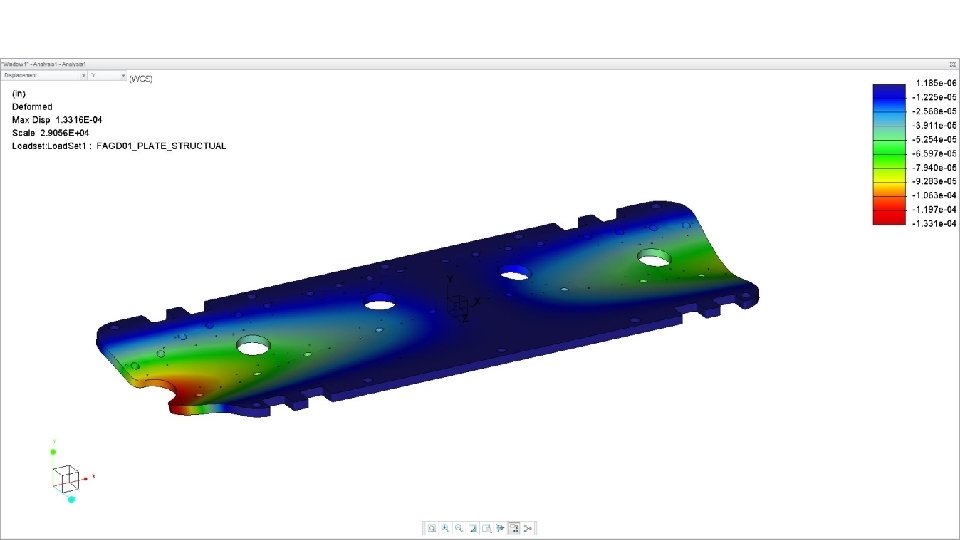The image size is (960, 540).
Task: Click legend value 1.185e-06
Action: tap(936, 83)
